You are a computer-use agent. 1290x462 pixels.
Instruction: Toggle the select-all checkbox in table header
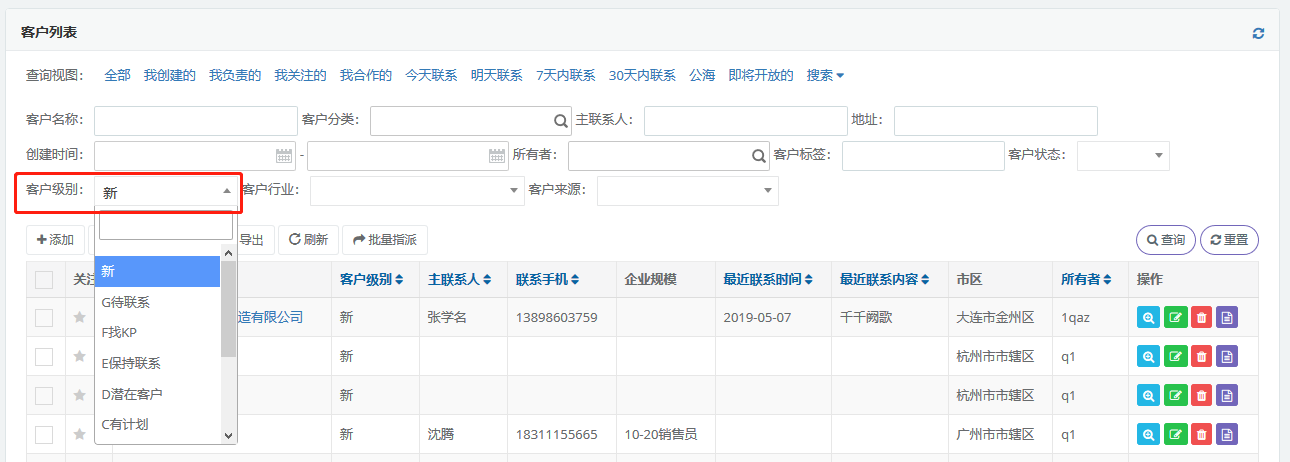pos(44,280)
